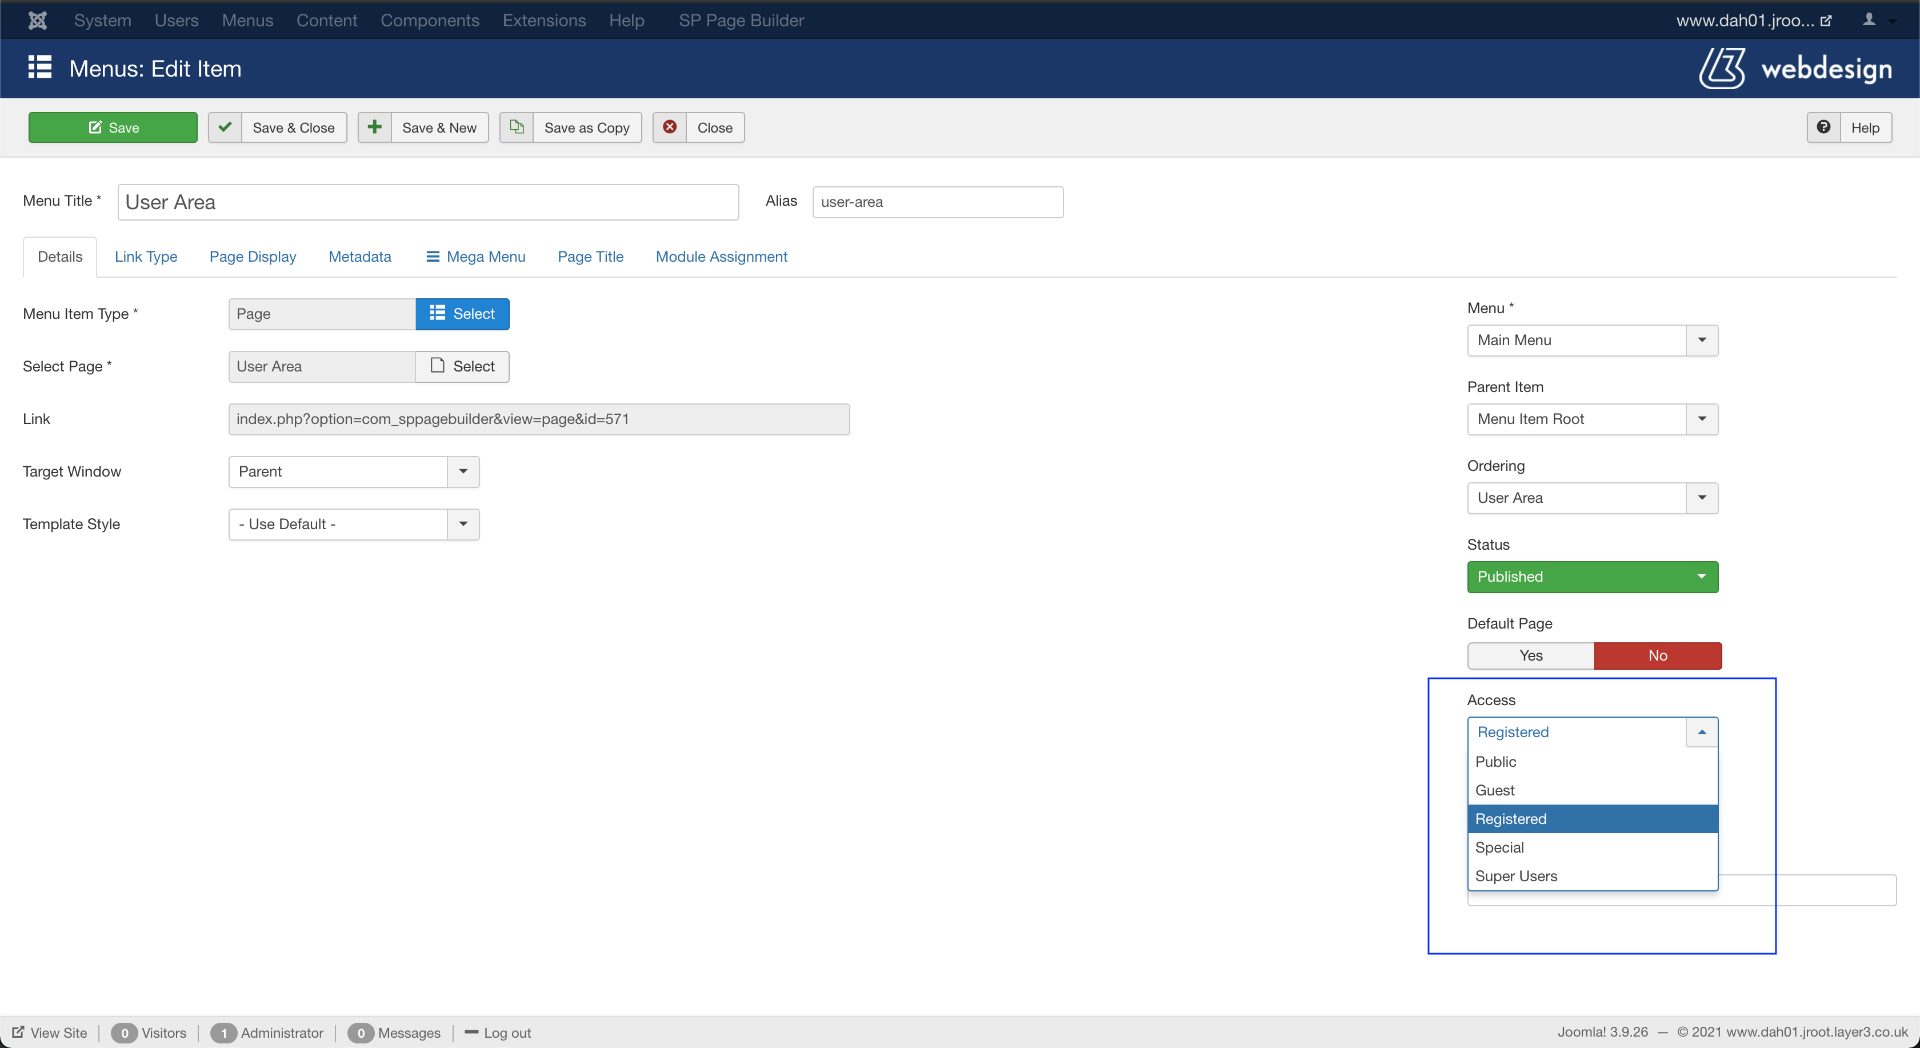The height and width of the screenshot is (1048, 1920).
Task: Open the Menus menu in top bar
Action: pyautogui.click(x=247, y=20)
